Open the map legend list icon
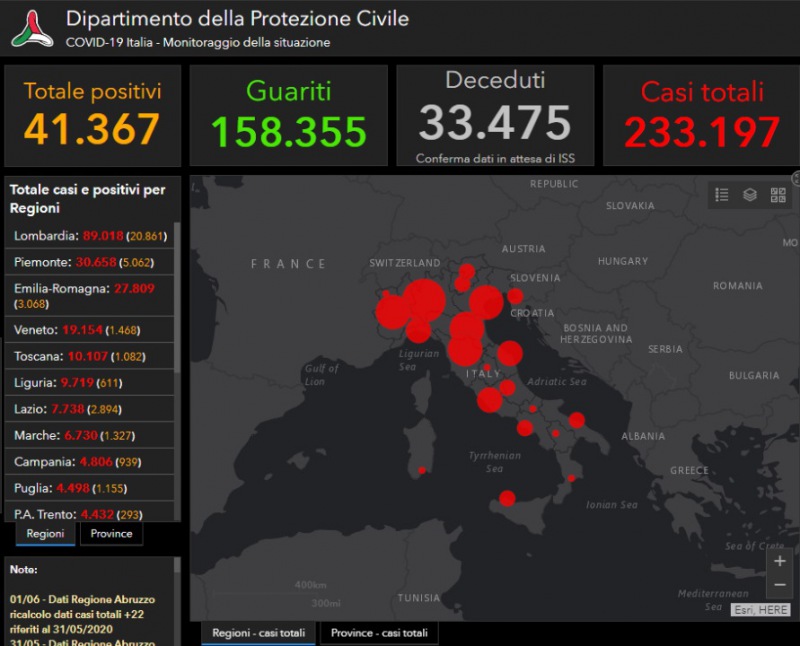The width and height of the screenshot is (800, 646). (722, 195)
